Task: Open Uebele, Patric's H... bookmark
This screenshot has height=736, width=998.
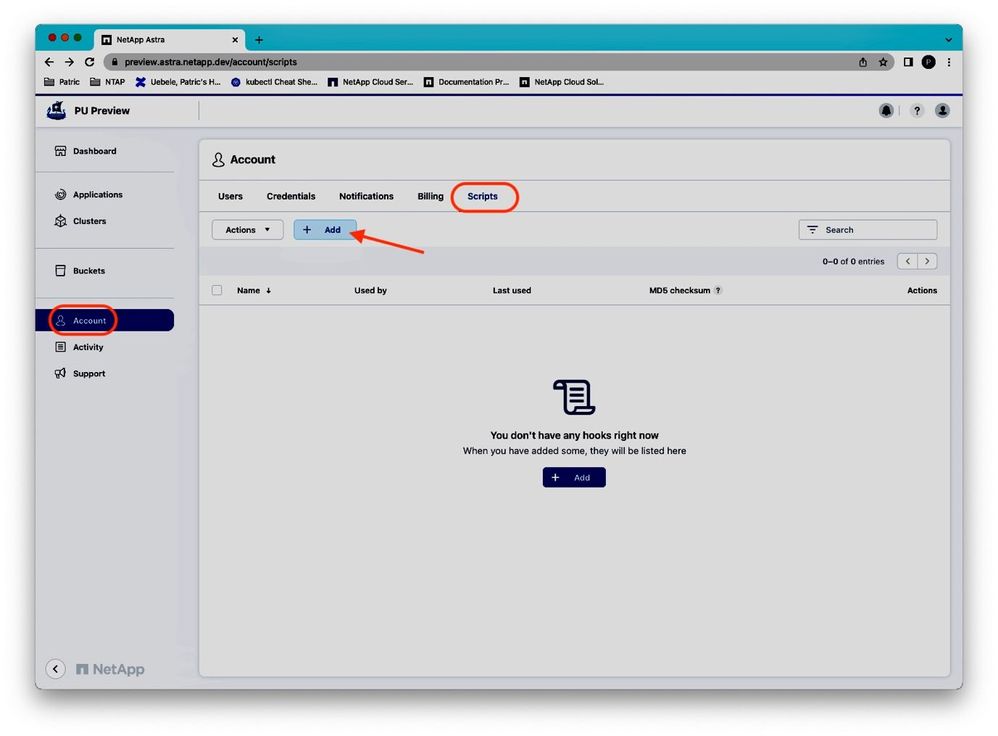Action: click(178, 81)
